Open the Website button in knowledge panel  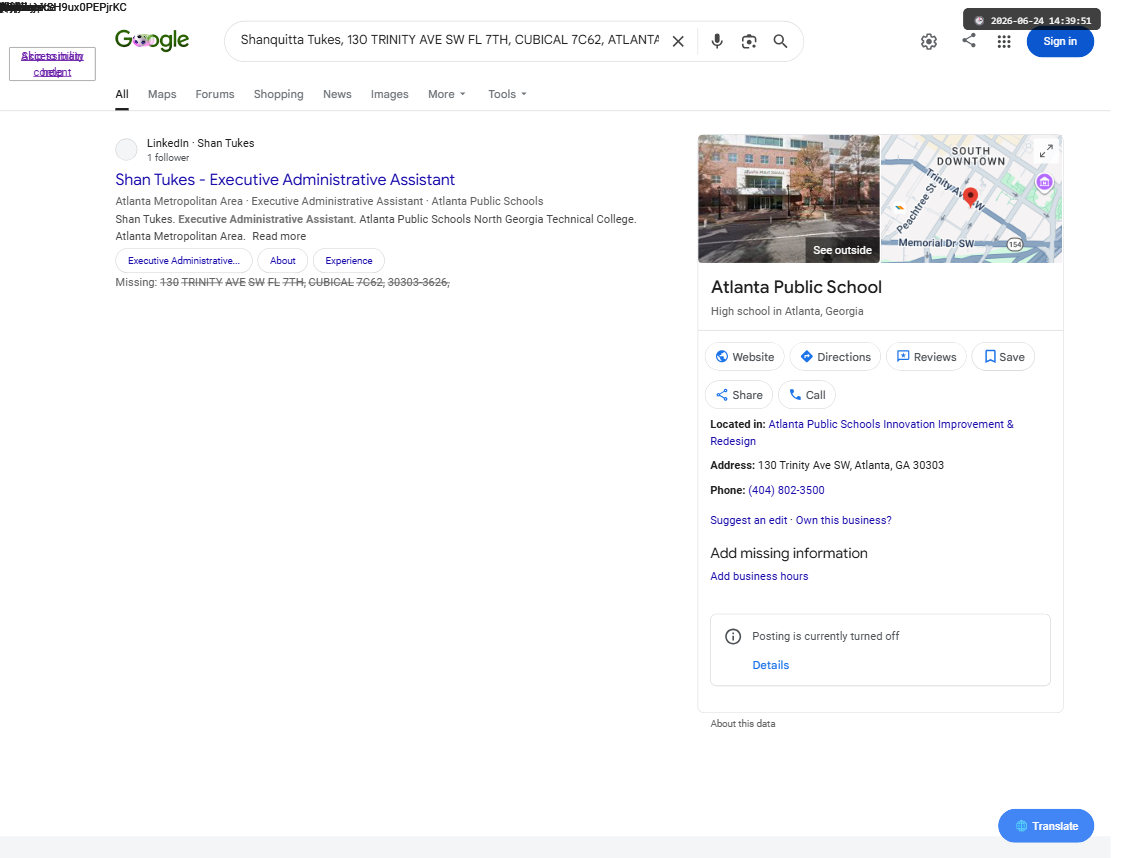tap(745, 356)
